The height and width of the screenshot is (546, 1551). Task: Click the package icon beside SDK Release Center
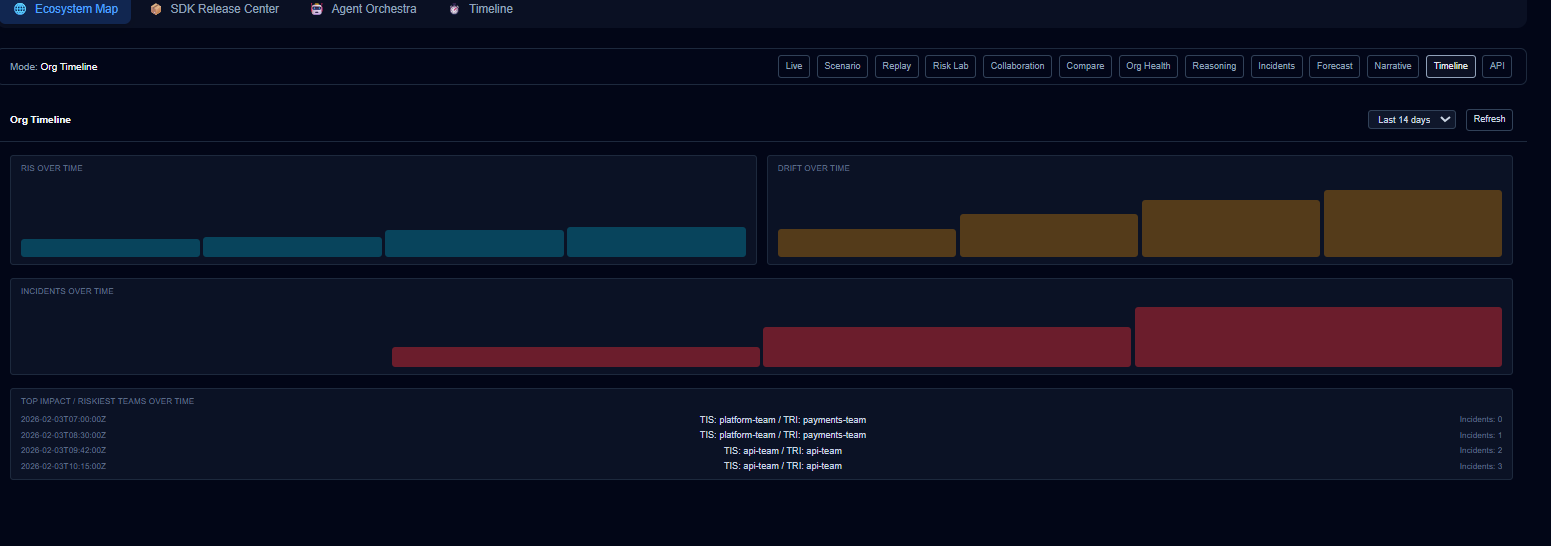click(x=155, y=9)
